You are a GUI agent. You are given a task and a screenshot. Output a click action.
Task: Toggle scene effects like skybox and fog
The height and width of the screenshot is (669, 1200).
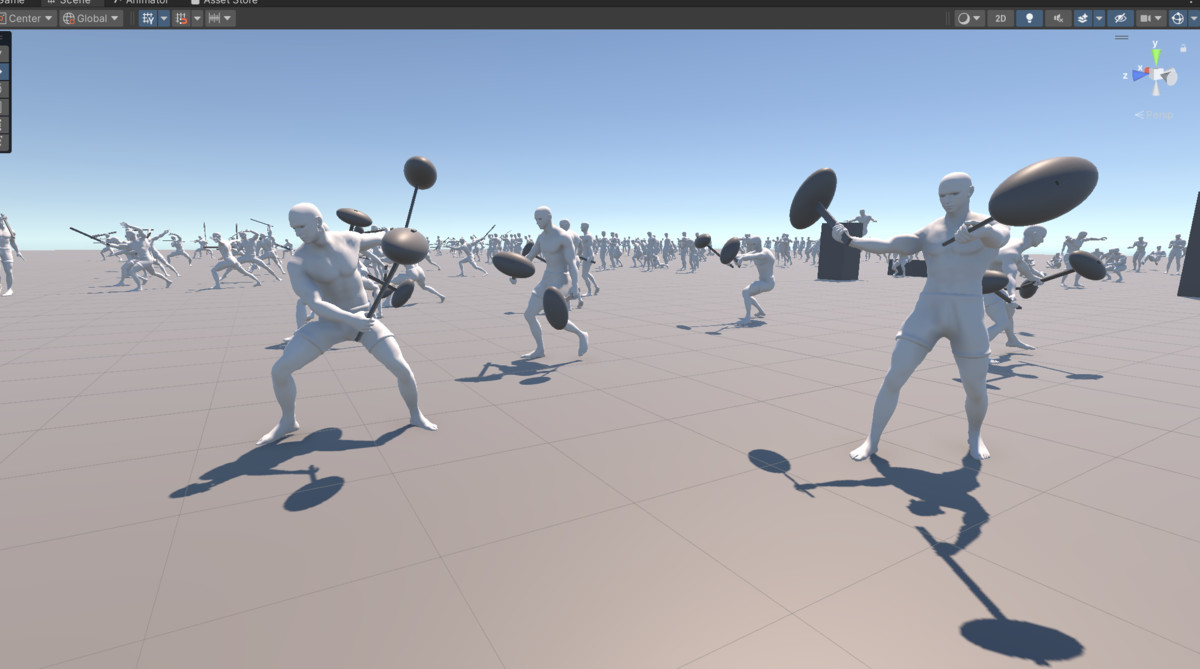(1083, 18)
